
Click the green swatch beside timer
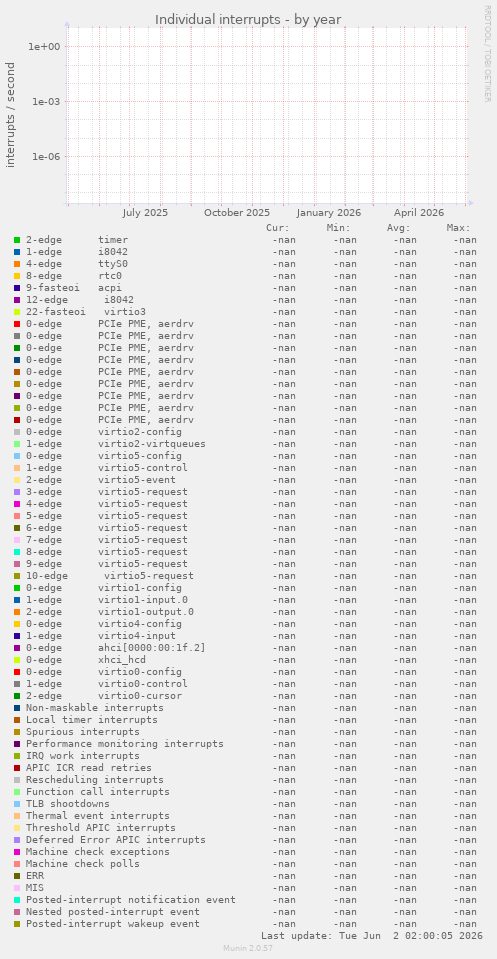(17, 240)
